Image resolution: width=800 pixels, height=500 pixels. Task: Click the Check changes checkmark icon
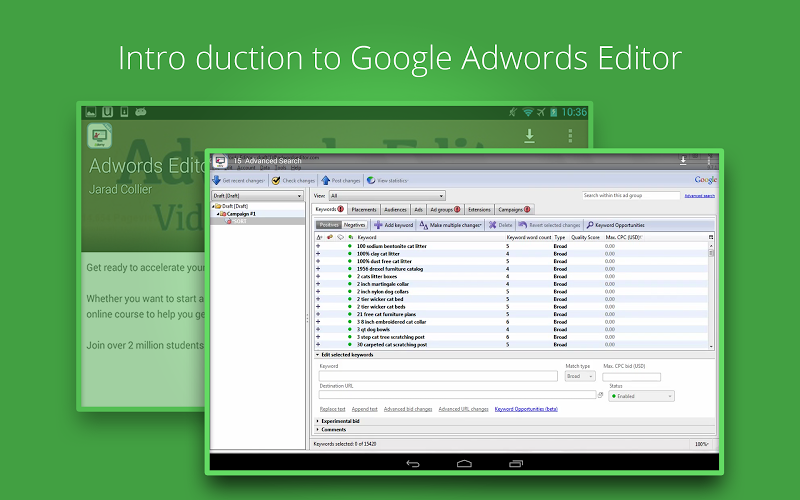pyautogui.click(x=276, y=180)
